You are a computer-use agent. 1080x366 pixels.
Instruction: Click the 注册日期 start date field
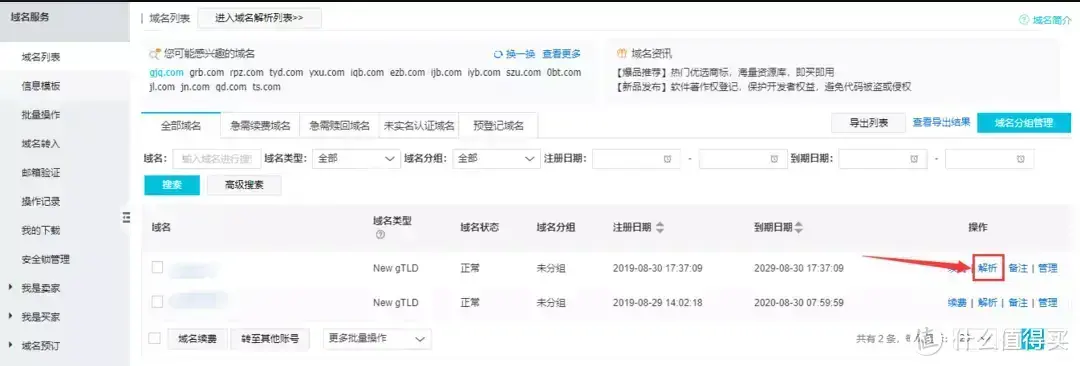[636, 159]
